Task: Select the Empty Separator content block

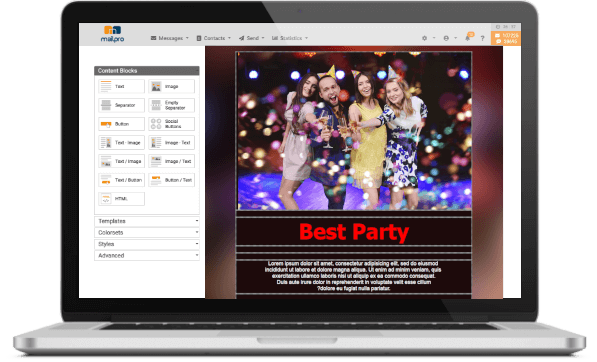Action: pyautogui.click(x=171, y=105)
